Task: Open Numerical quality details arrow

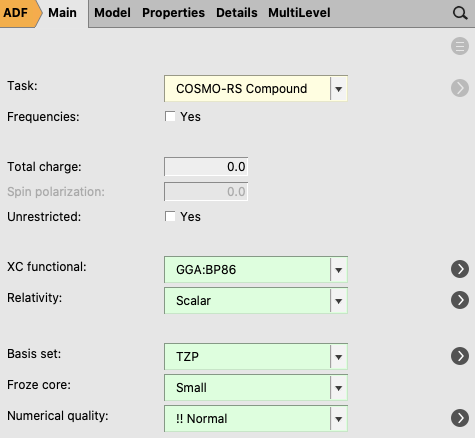Action: click(x=460, y=418)
